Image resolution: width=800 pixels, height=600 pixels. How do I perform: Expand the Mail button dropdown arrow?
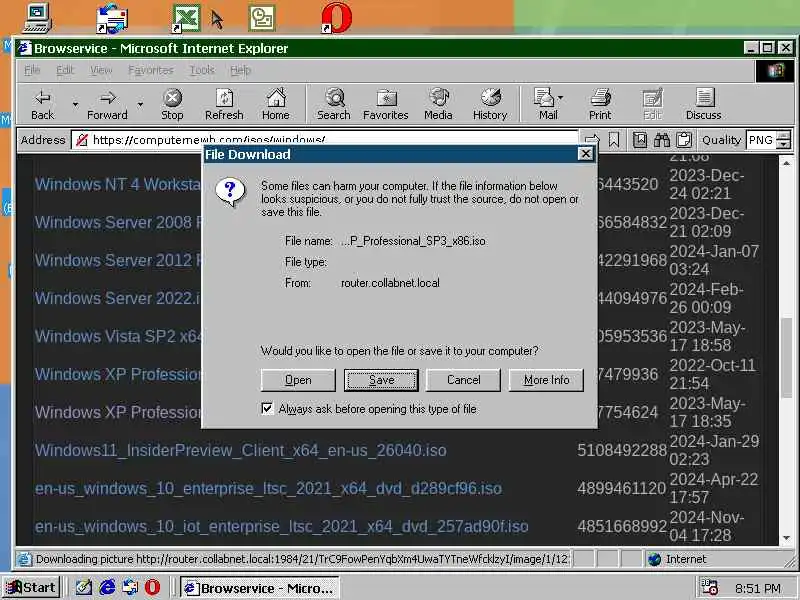coord(561,97)
